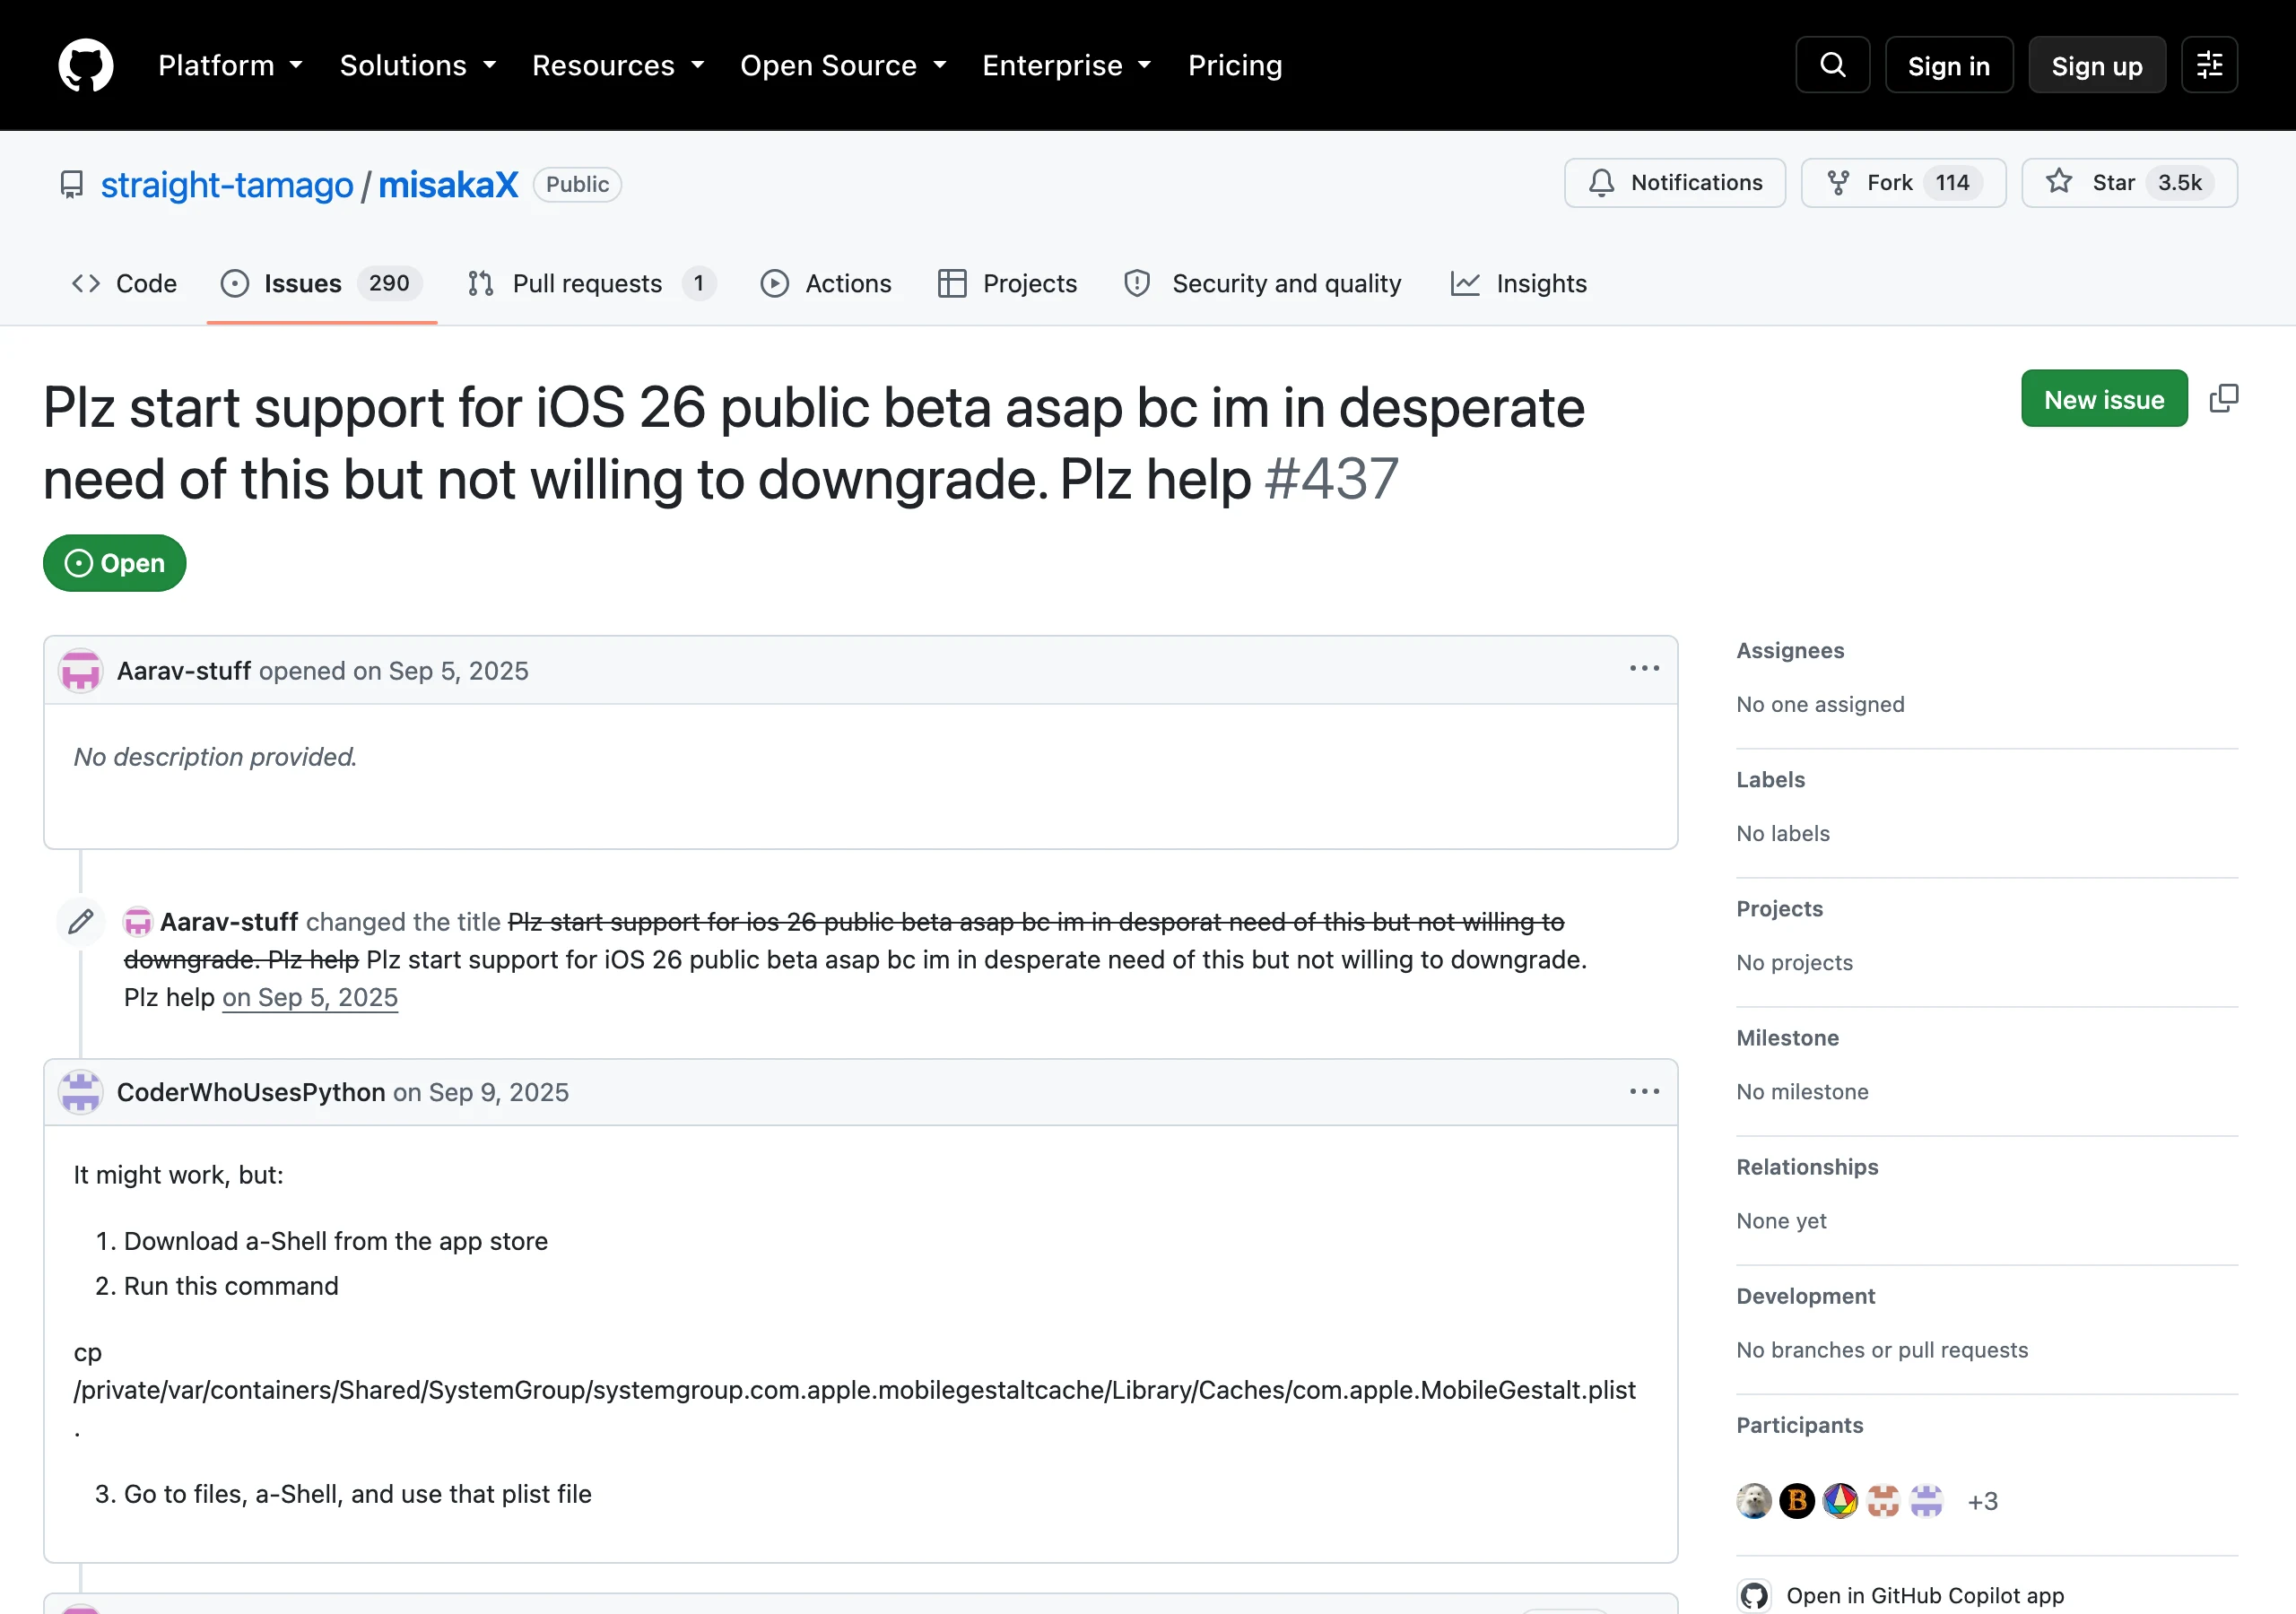Image resolution: width=2296 pixels, height=1614 pixels.
Task: Click the multicolor pinwheel participant avatar
Action: (x=1840, y=1500)
